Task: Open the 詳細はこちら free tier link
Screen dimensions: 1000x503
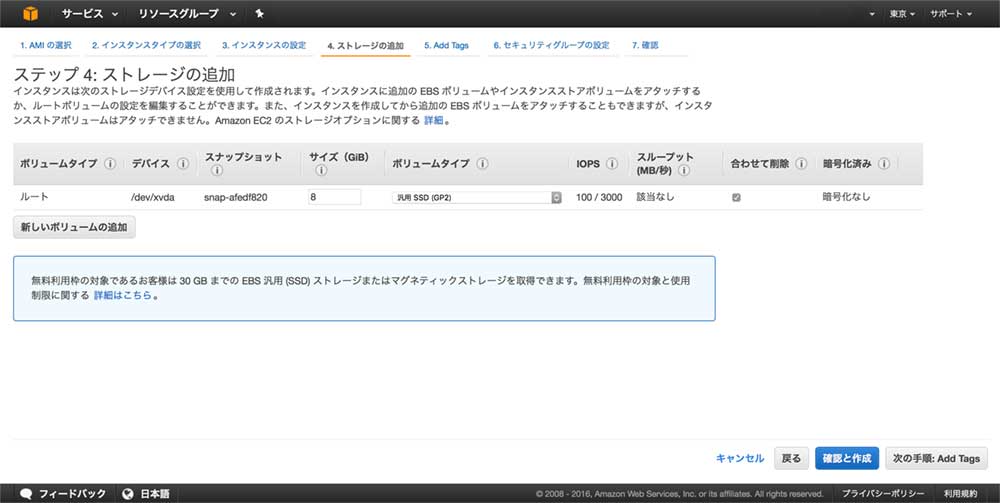Action: 123,296
